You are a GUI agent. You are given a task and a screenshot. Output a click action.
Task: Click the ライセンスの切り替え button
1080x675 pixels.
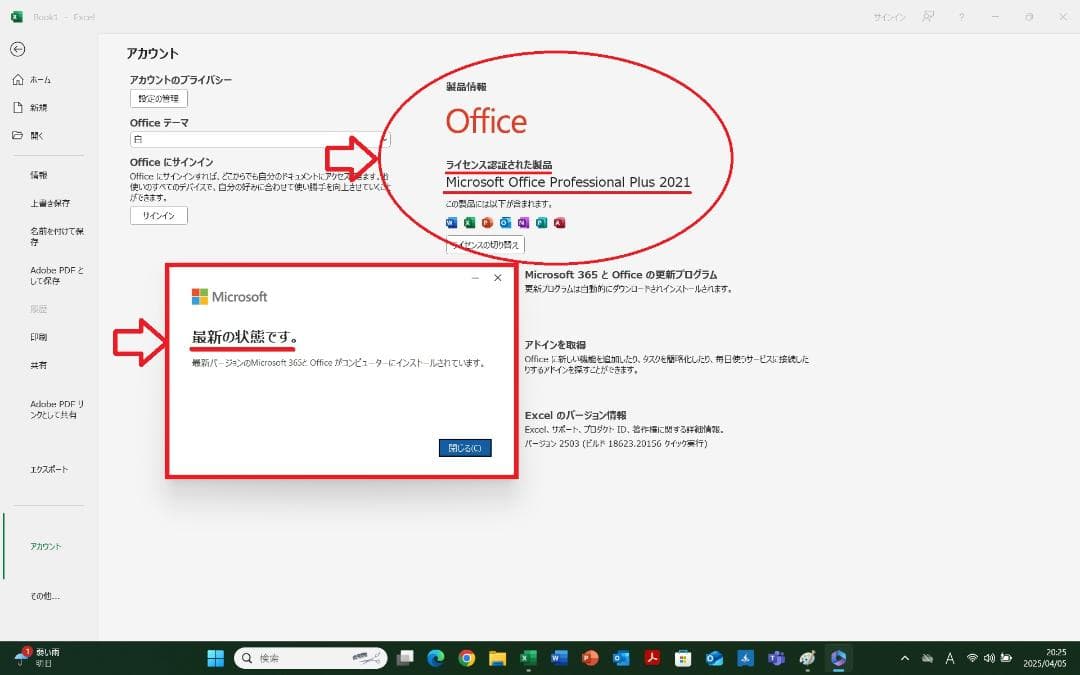[x=484, y=244]
